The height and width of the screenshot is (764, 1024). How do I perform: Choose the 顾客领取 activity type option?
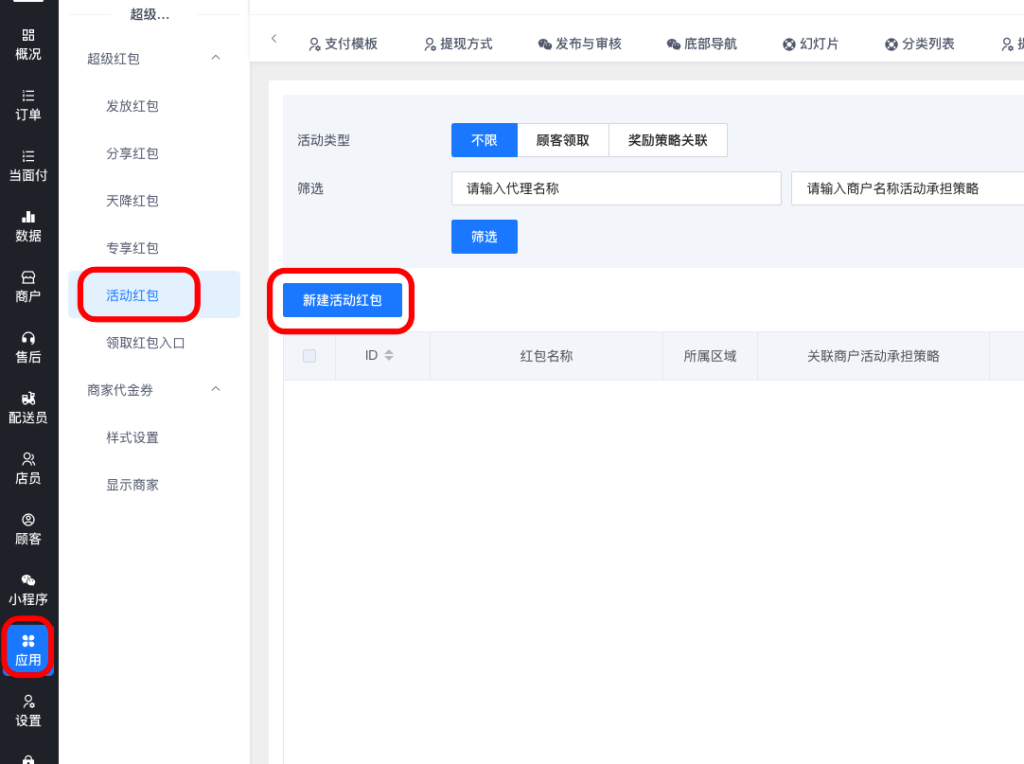click(563, 141)
